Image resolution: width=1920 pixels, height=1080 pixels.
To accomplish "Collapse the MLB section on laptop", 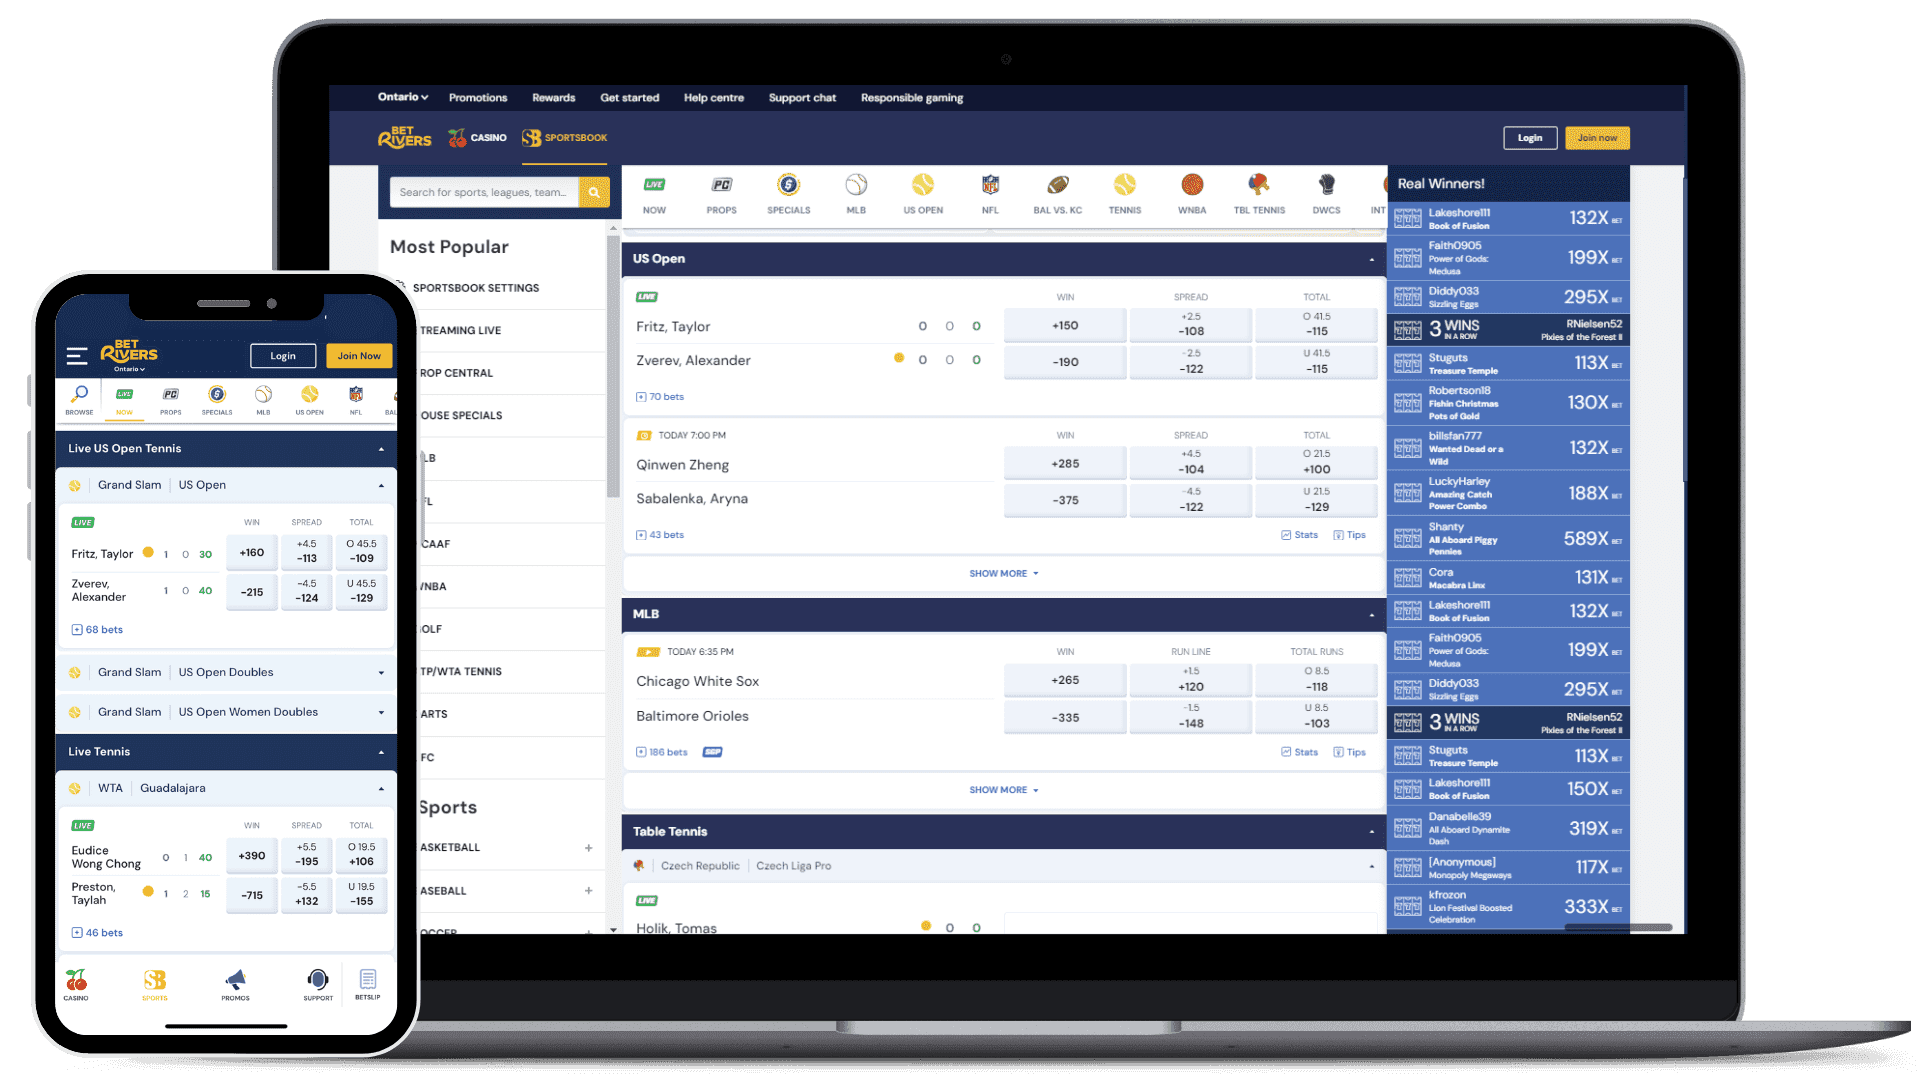I will pos(1371,615).
